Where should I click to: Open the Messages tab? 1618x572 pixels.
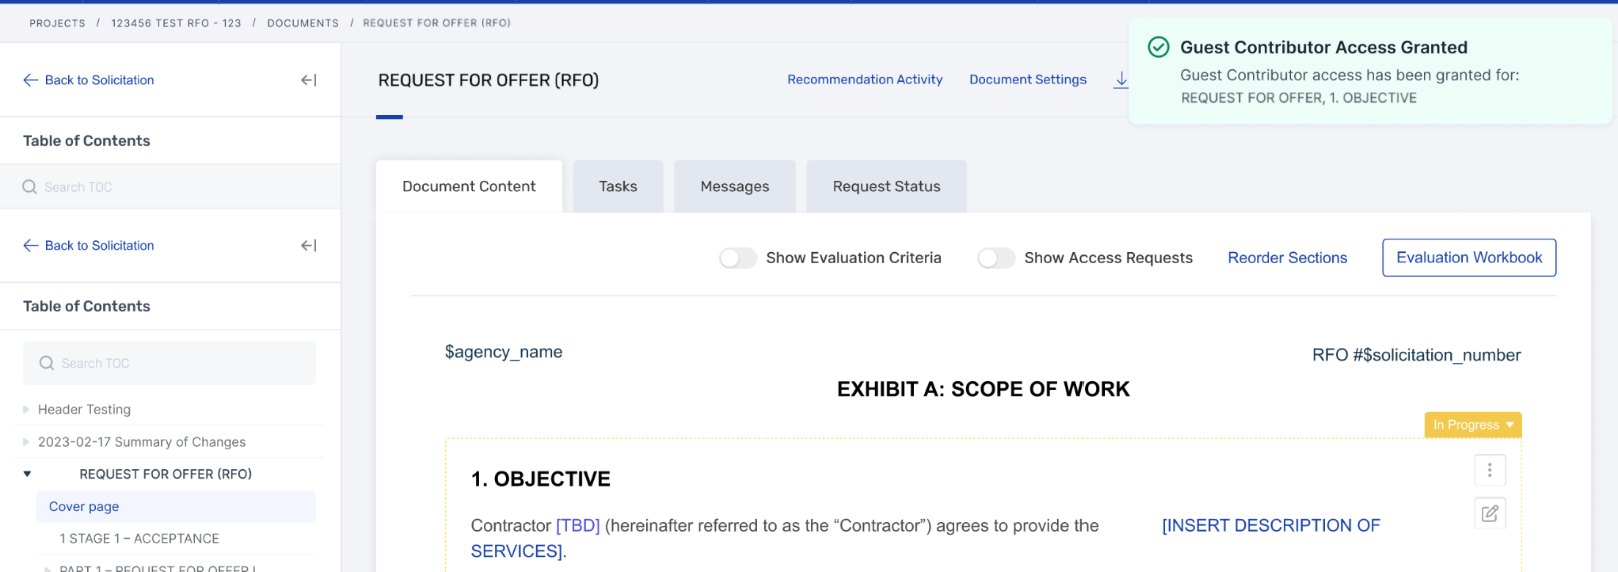735,186
